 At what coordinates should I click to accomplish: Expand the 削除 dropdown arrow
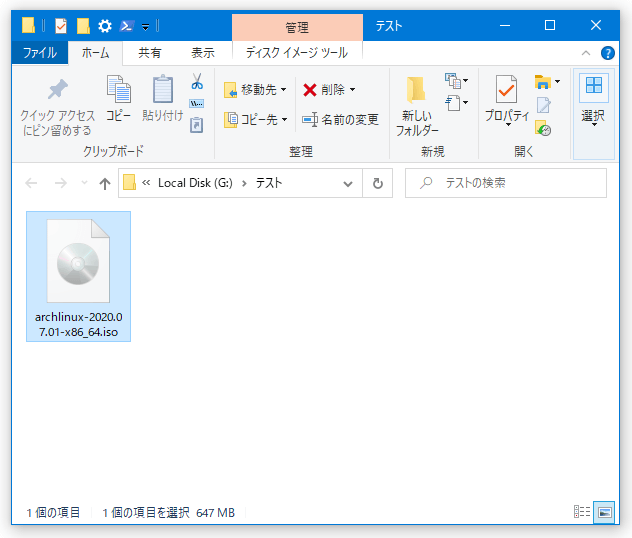click(353, 89)
